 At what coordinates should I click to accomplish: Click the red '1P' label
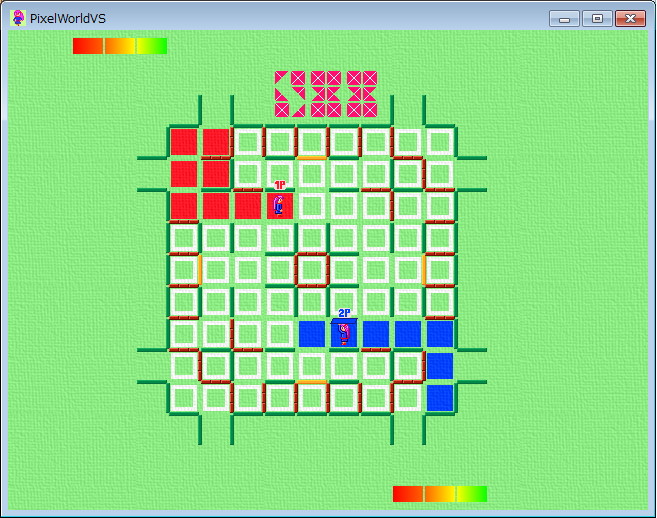(280, 185)
